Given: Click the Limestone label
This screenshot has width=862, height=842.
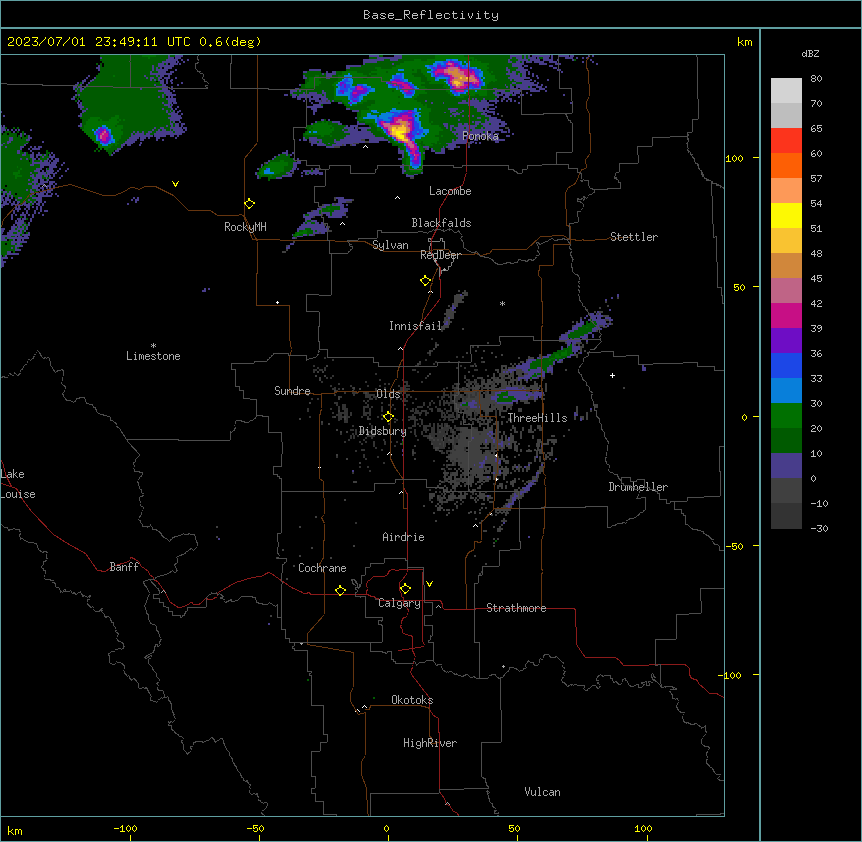Looking at the screenshot, I should pyautogui.click(x=153, y=356).
